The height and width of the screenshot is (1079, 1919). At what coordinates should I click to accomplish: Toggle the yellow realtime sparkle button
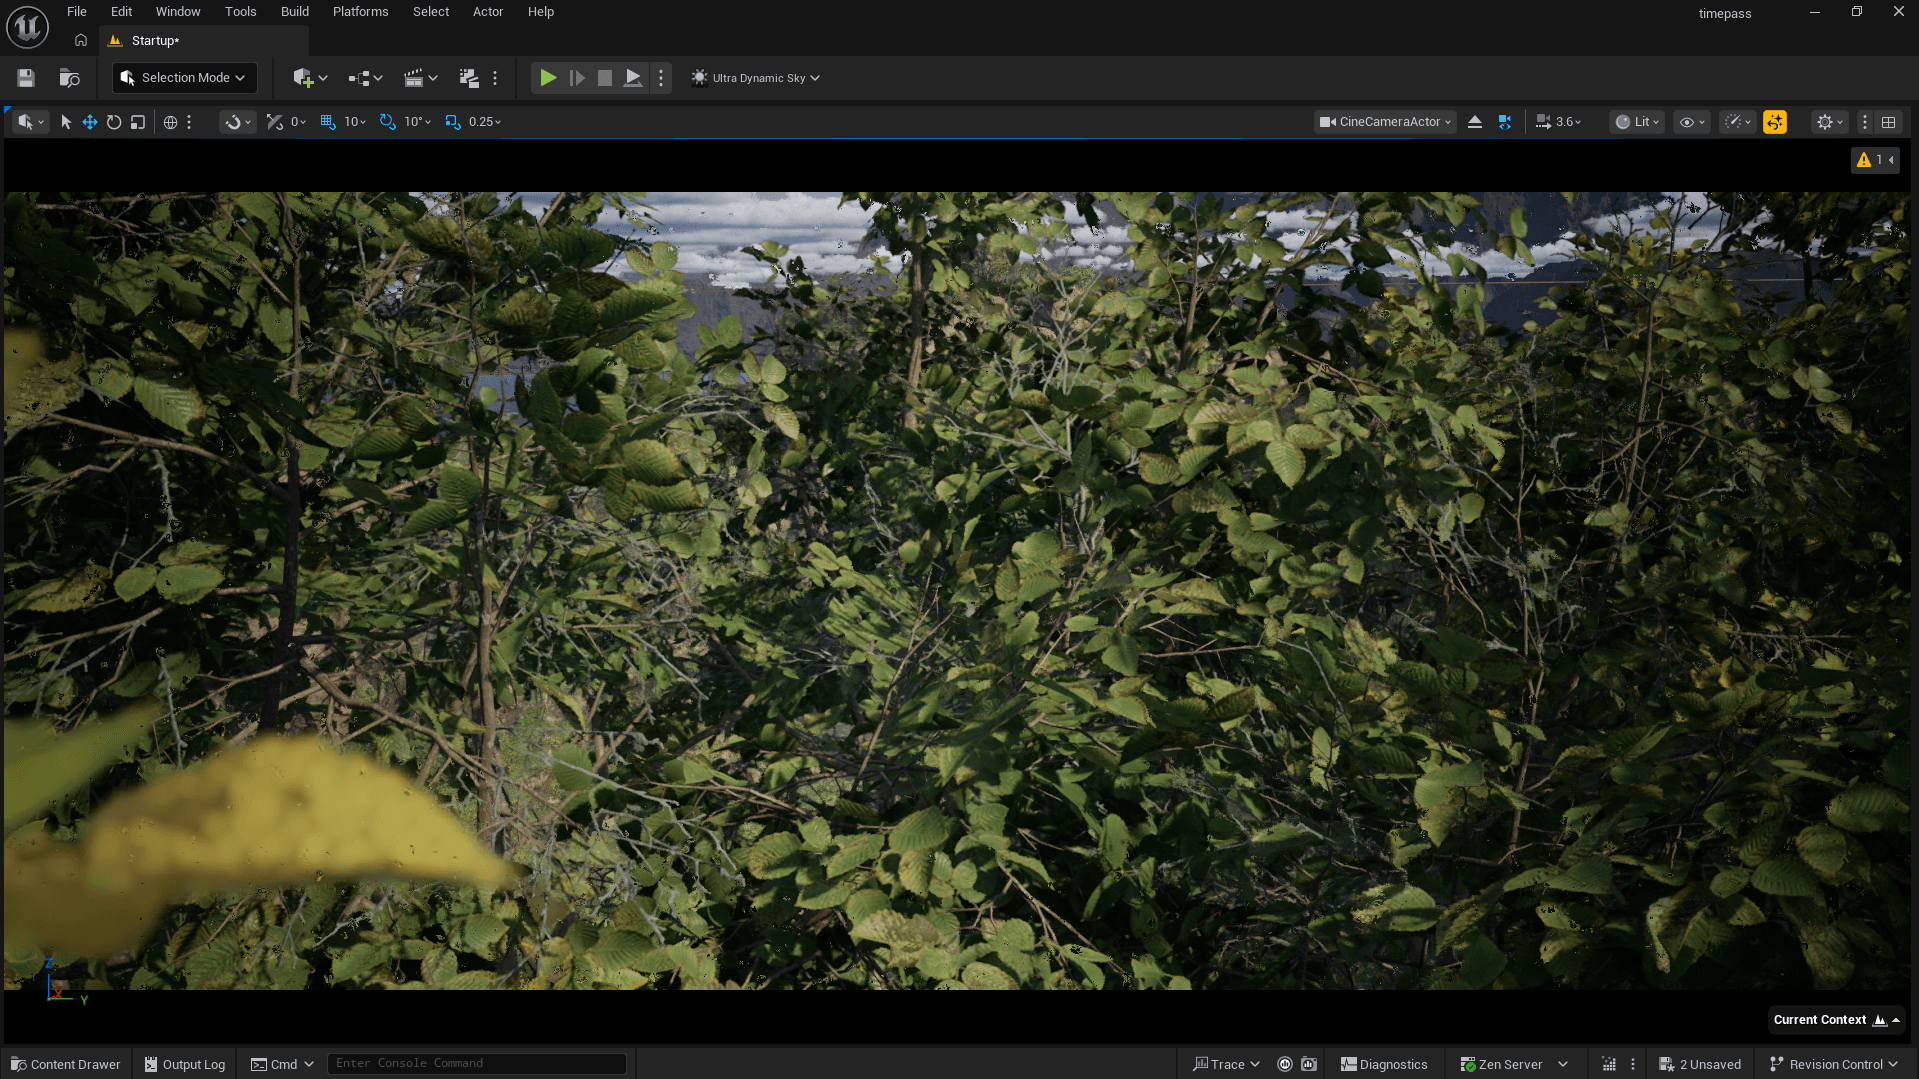(1774, 122)
